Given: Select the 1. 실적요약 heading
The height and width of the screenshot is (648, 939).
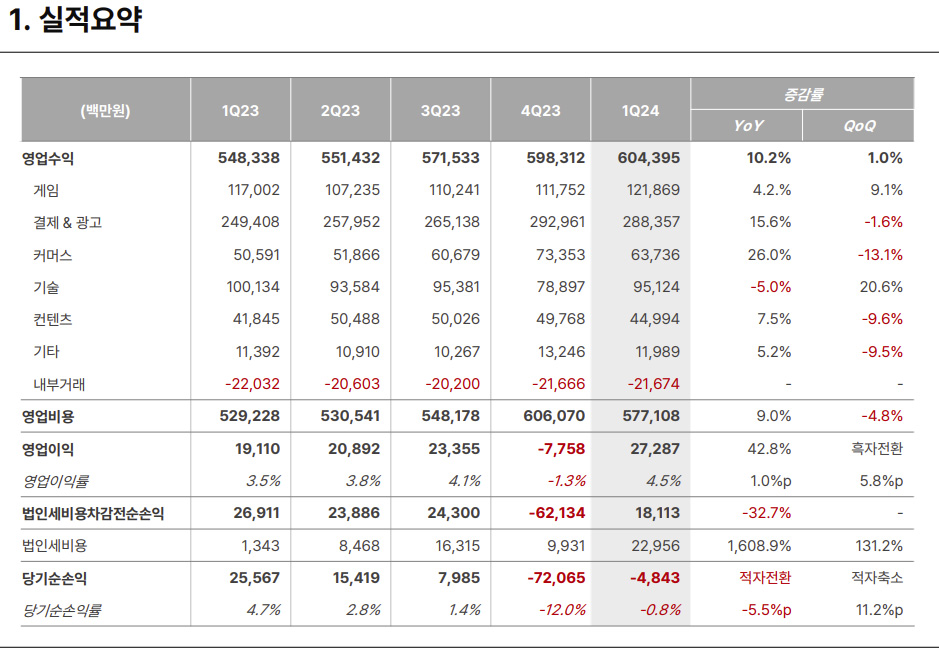Looking at the screenshot, I should 75,20.
